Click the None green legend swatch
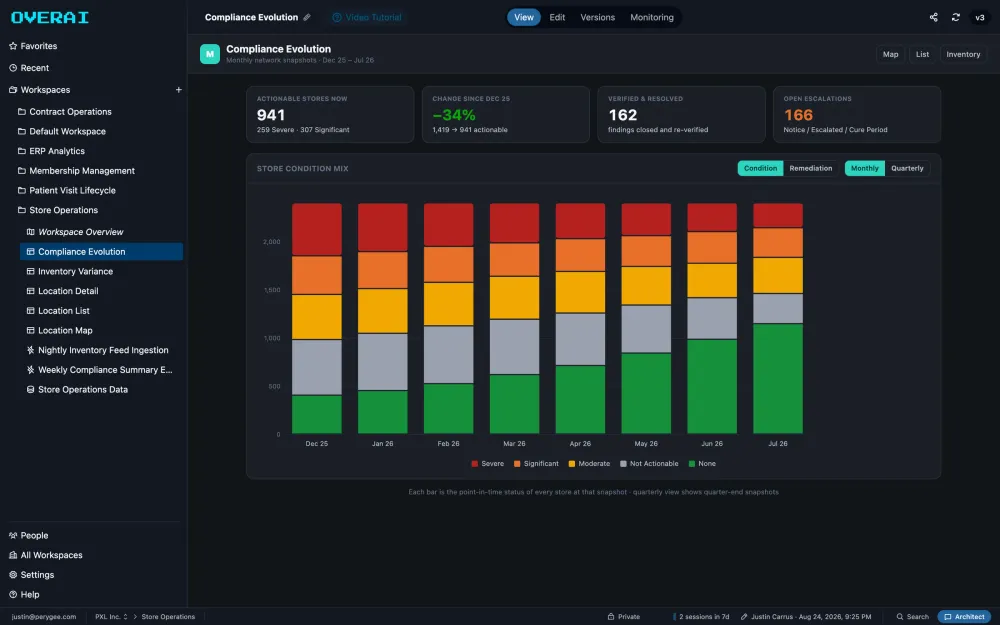The height and width of the screenshot is (625, 1000). point(692,464)
